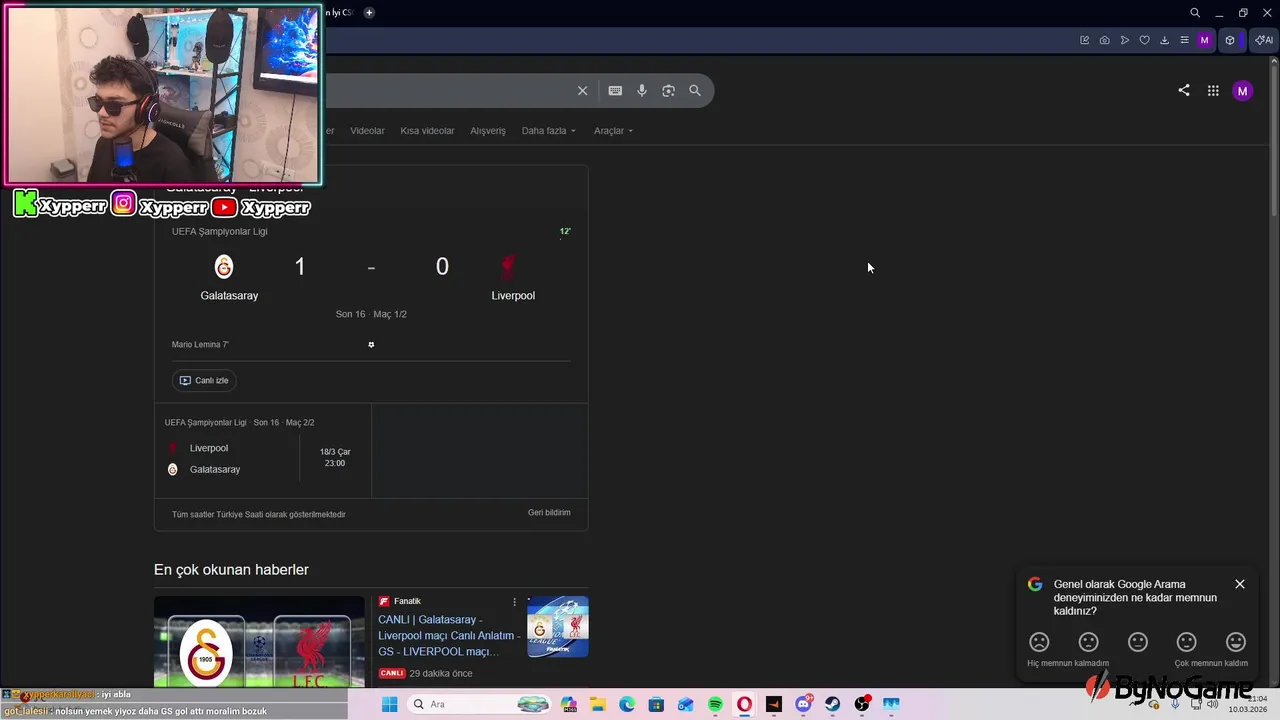Switch to the Kısa videolar tab
Screen dimensions: 1280x720
click(427, 131)
